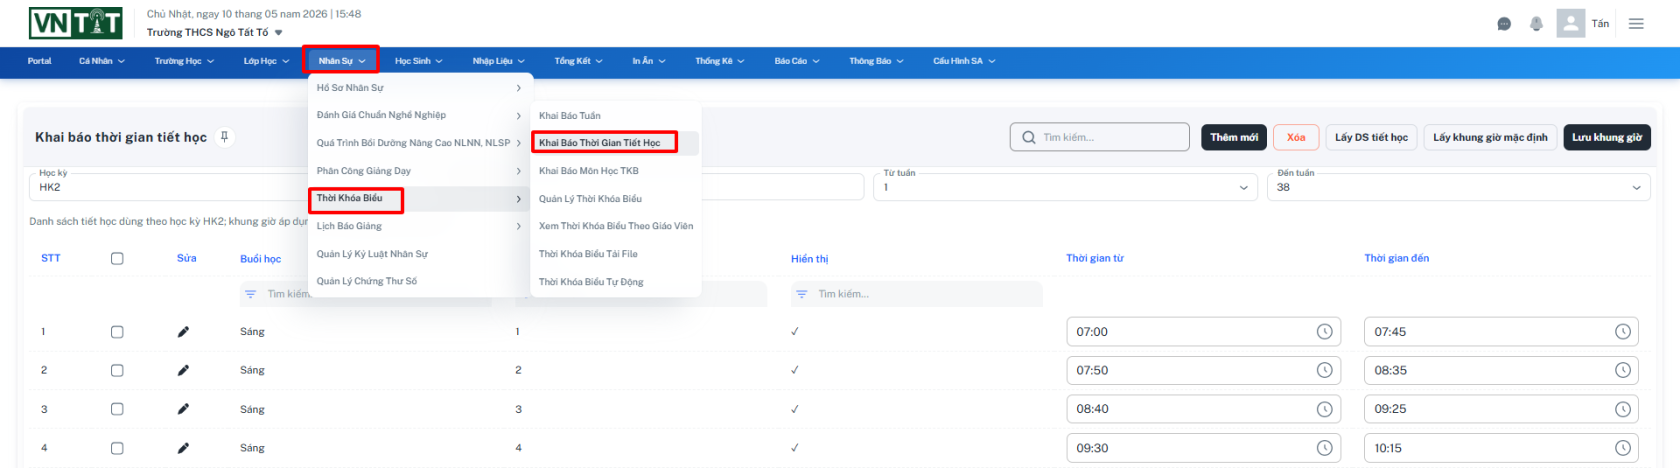Choose Quản Lý Thời Khóa Biểu

tap(615, 199)
